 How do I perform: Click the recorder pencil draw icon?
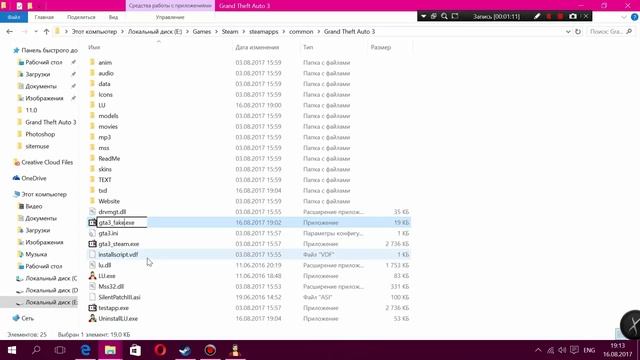(537, 16)
